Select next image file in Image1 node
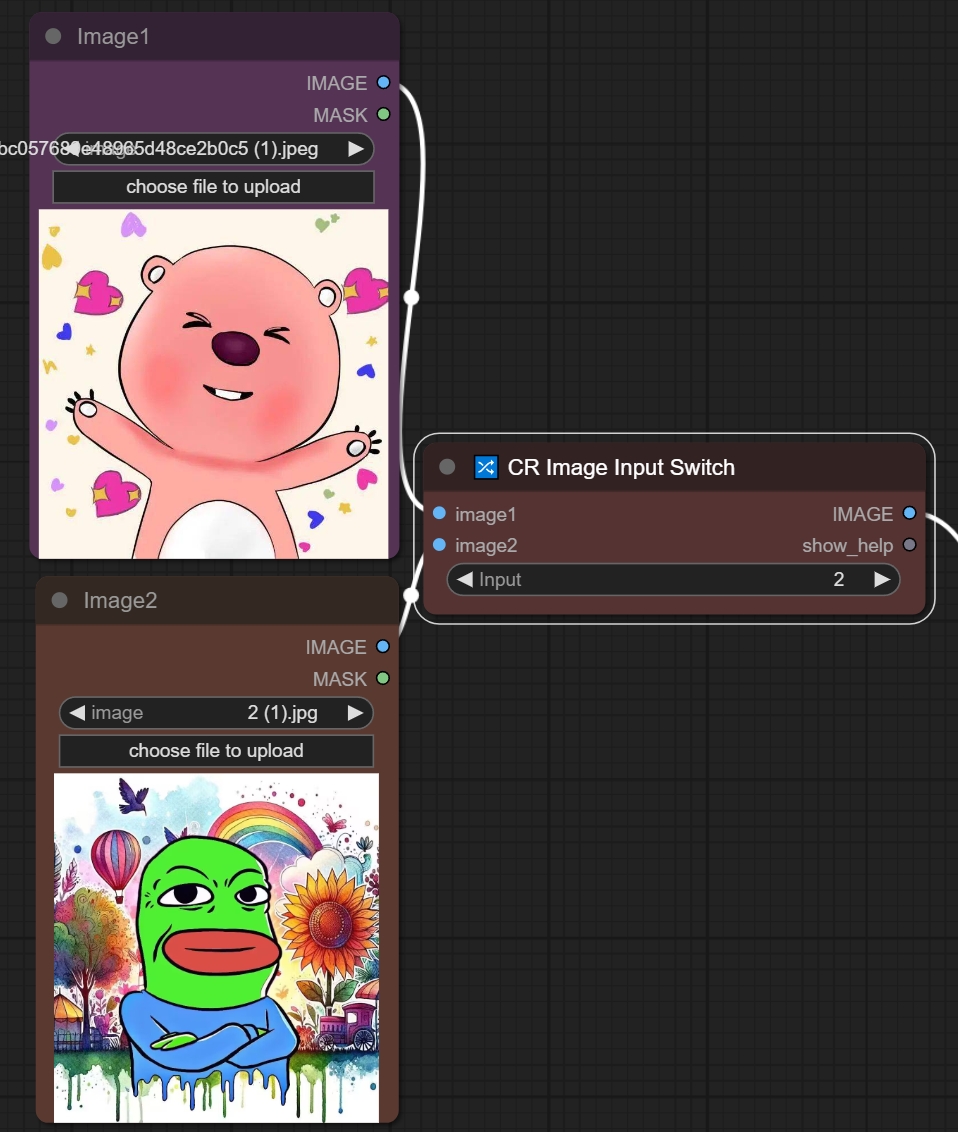 coord(355,149)
